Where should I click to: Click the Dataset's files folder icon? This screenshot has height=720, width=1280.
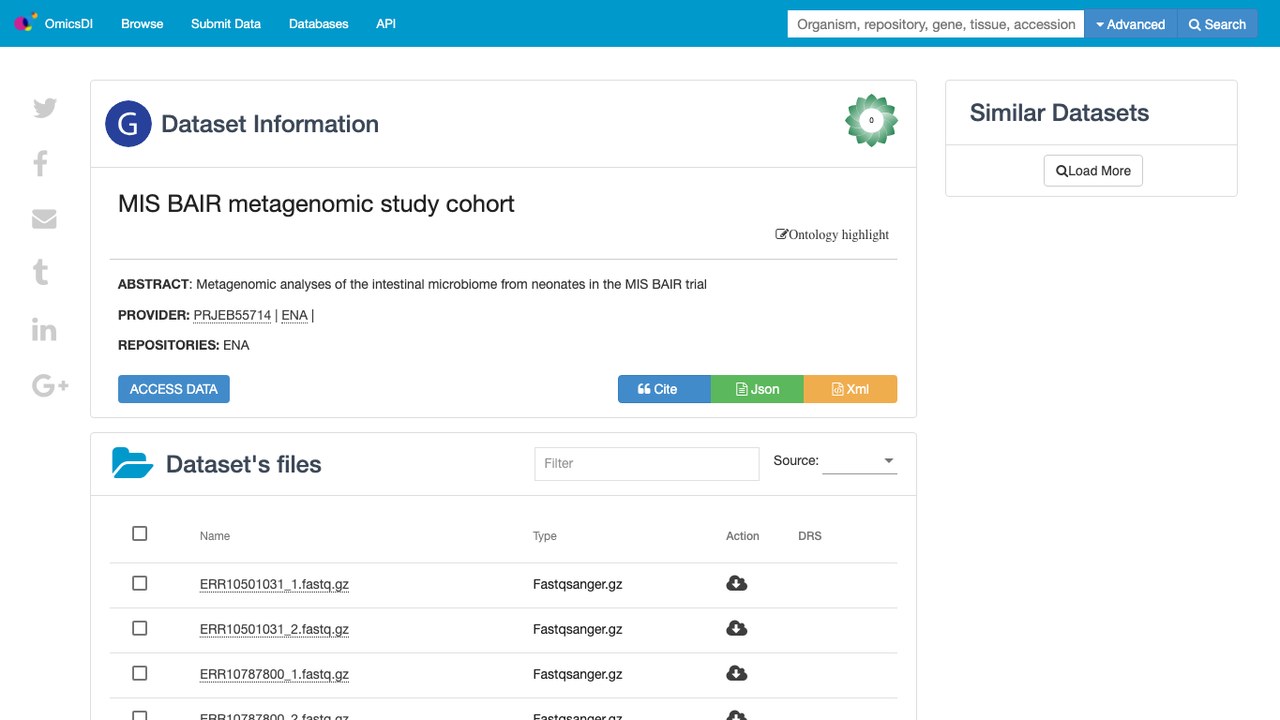pyautogui.click(x=132, y=463)
